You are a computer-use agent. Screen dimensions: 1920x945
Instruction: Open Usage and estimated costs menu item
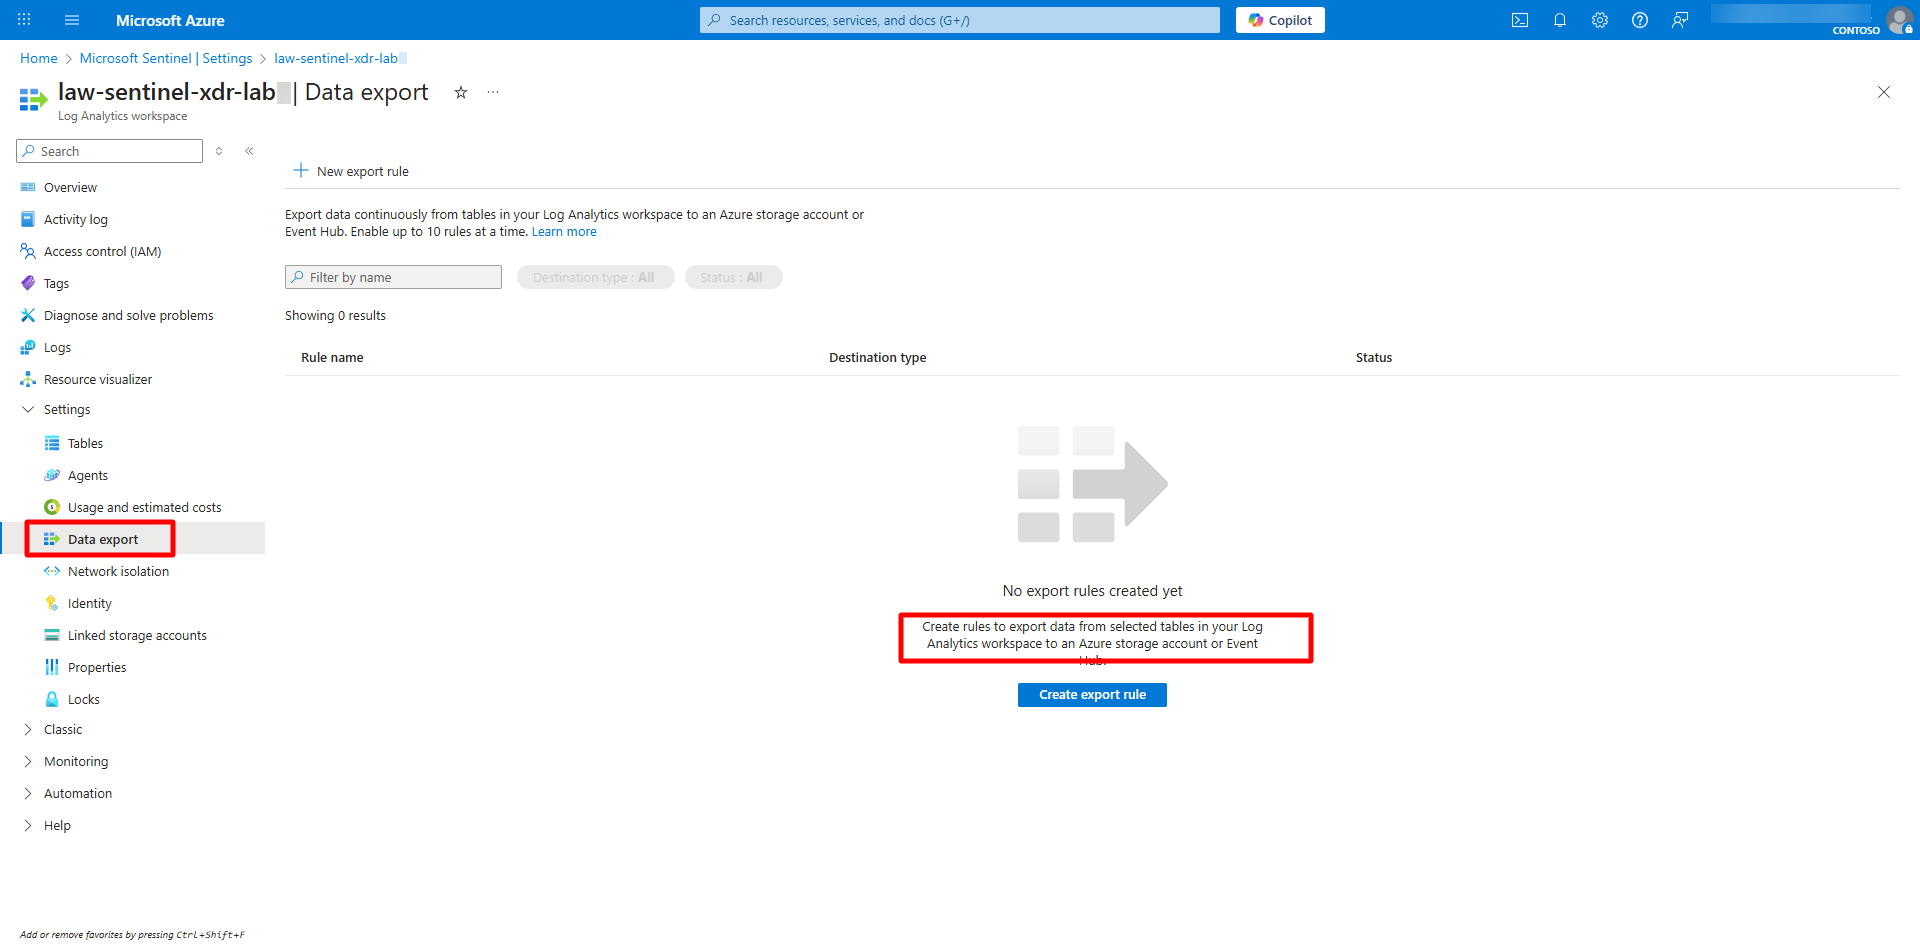145,507
